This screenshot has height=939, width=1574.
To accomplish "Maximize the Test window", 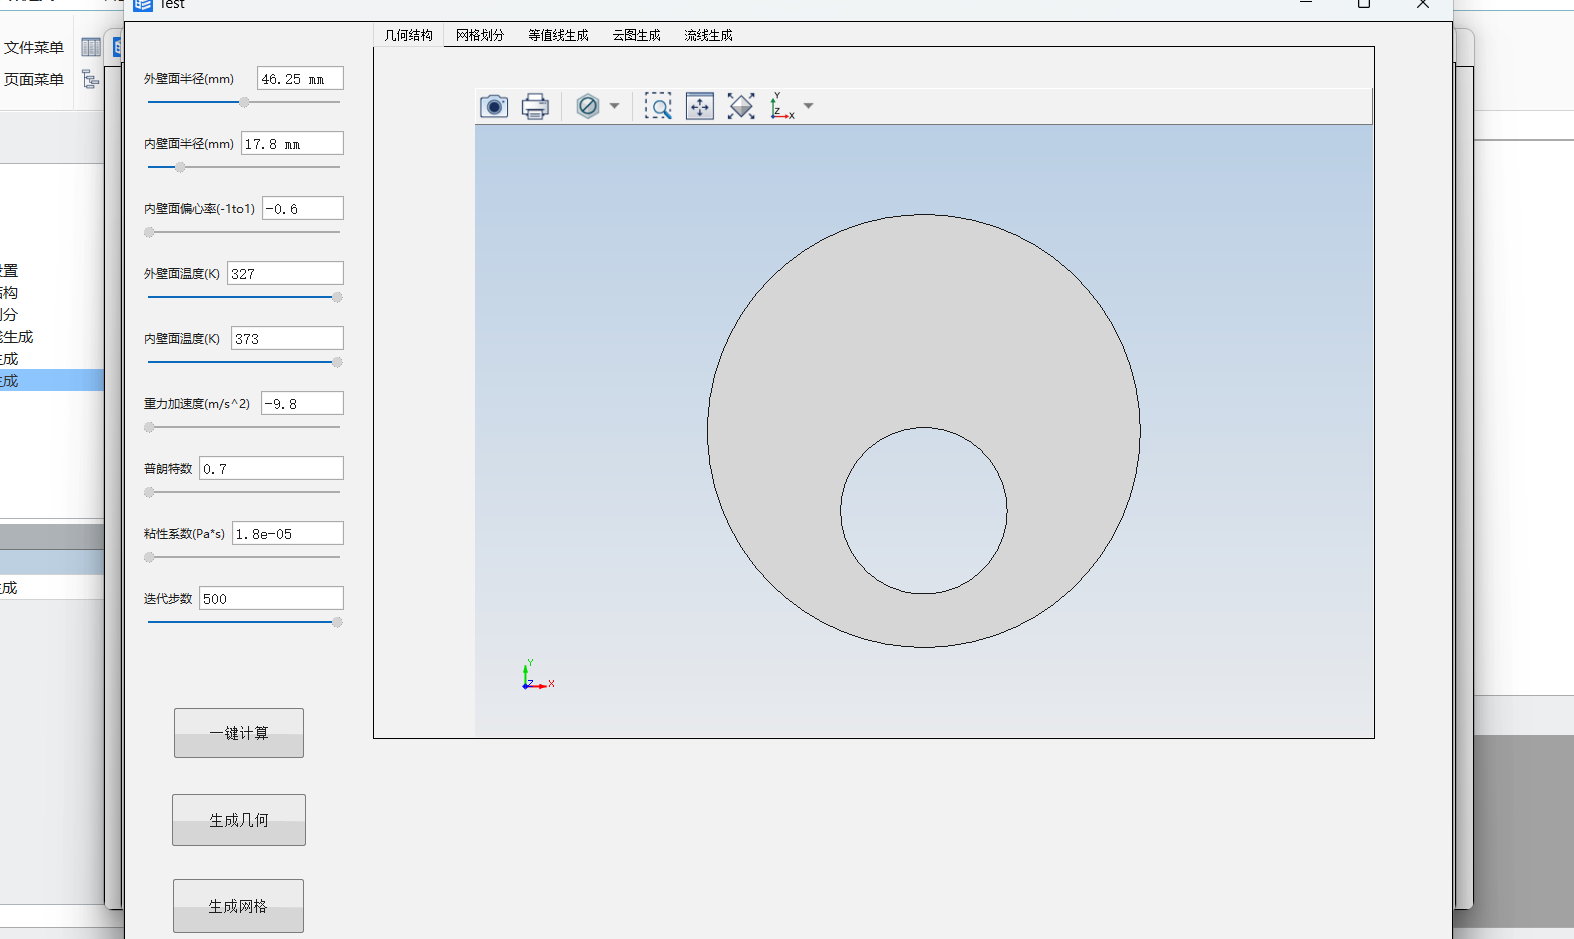I will click(1364, 4).
